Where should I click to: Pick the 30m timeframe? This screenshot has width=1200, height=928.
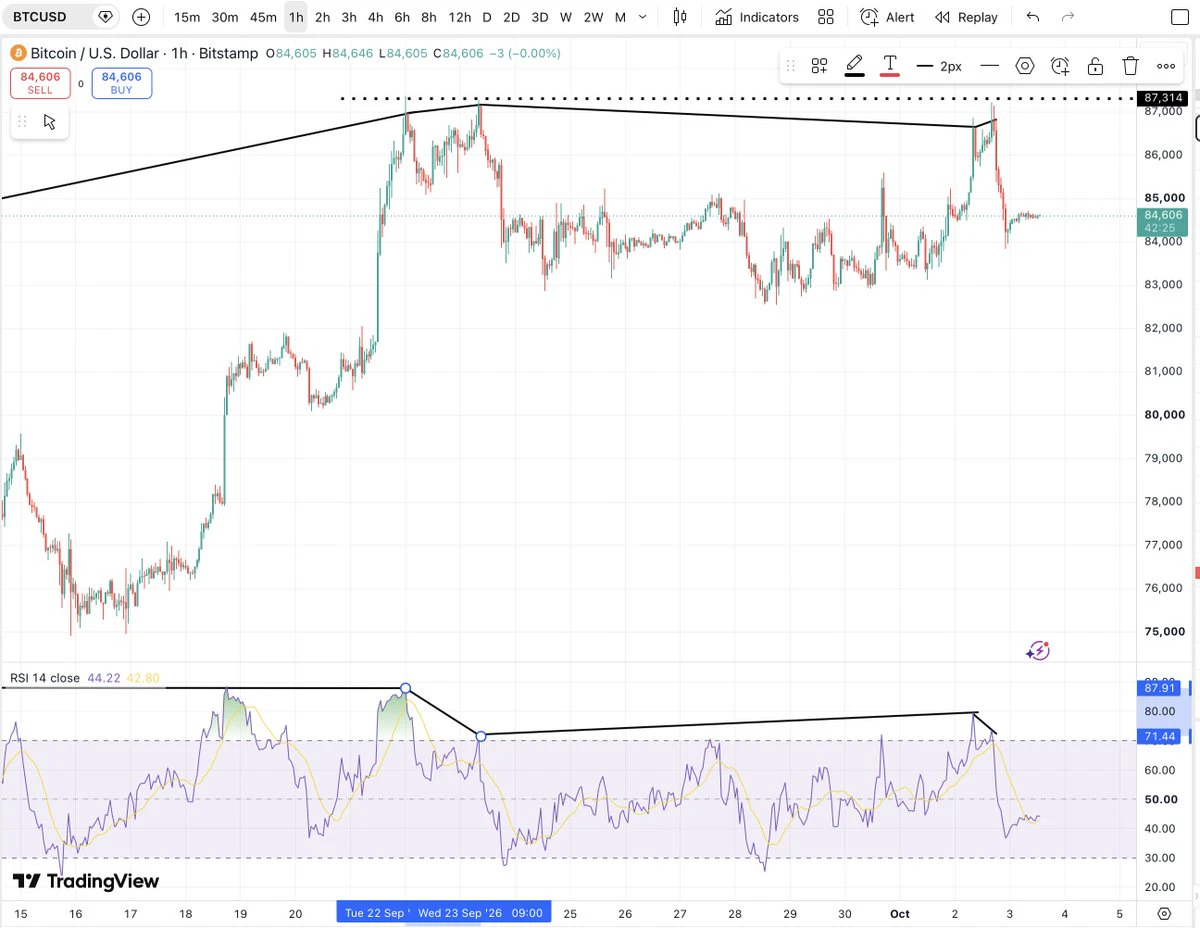pyautogui.click(x=225, y=17)
